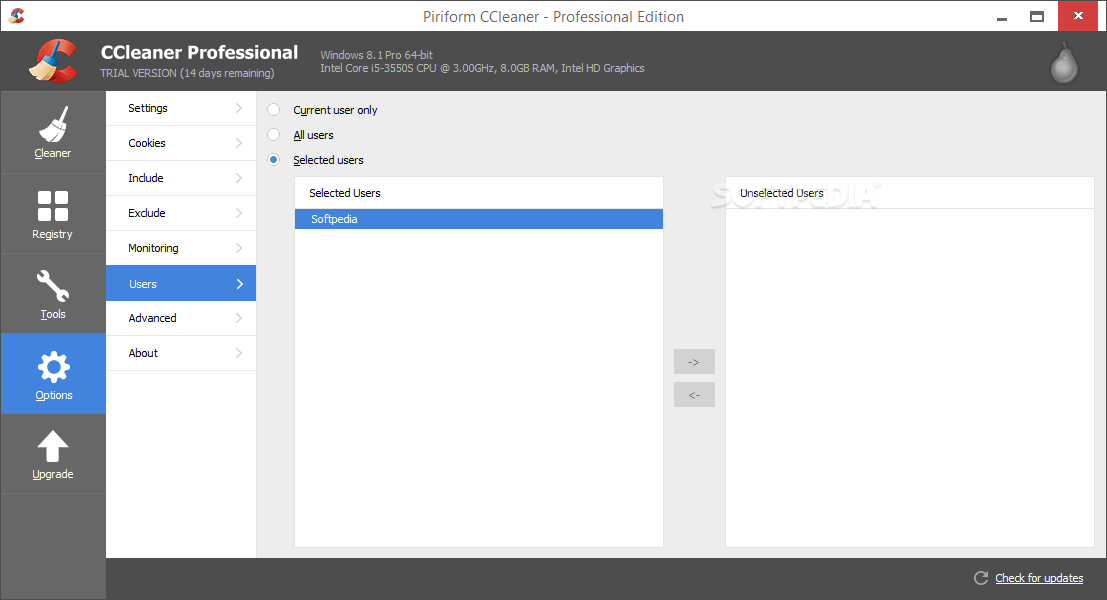This screenshot has width=1107, height=600.
Task: Select the Current user only option
Action: click(272, 110)
